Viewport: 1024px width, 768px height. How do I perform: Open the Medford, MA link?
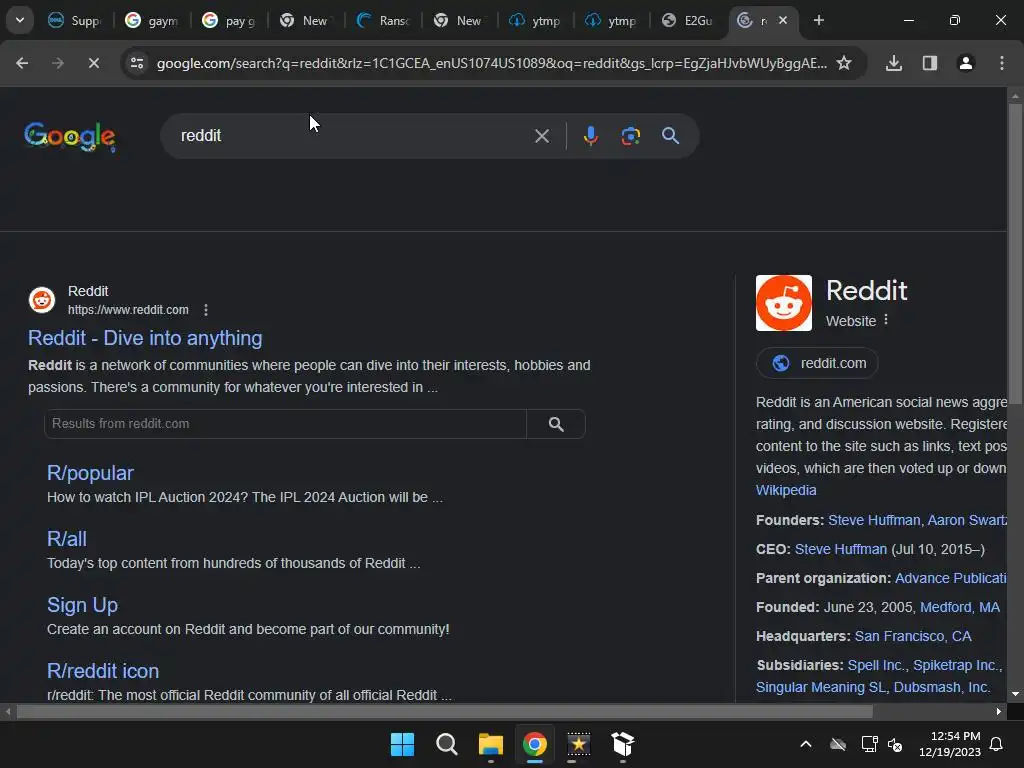(x=959, y=607)
